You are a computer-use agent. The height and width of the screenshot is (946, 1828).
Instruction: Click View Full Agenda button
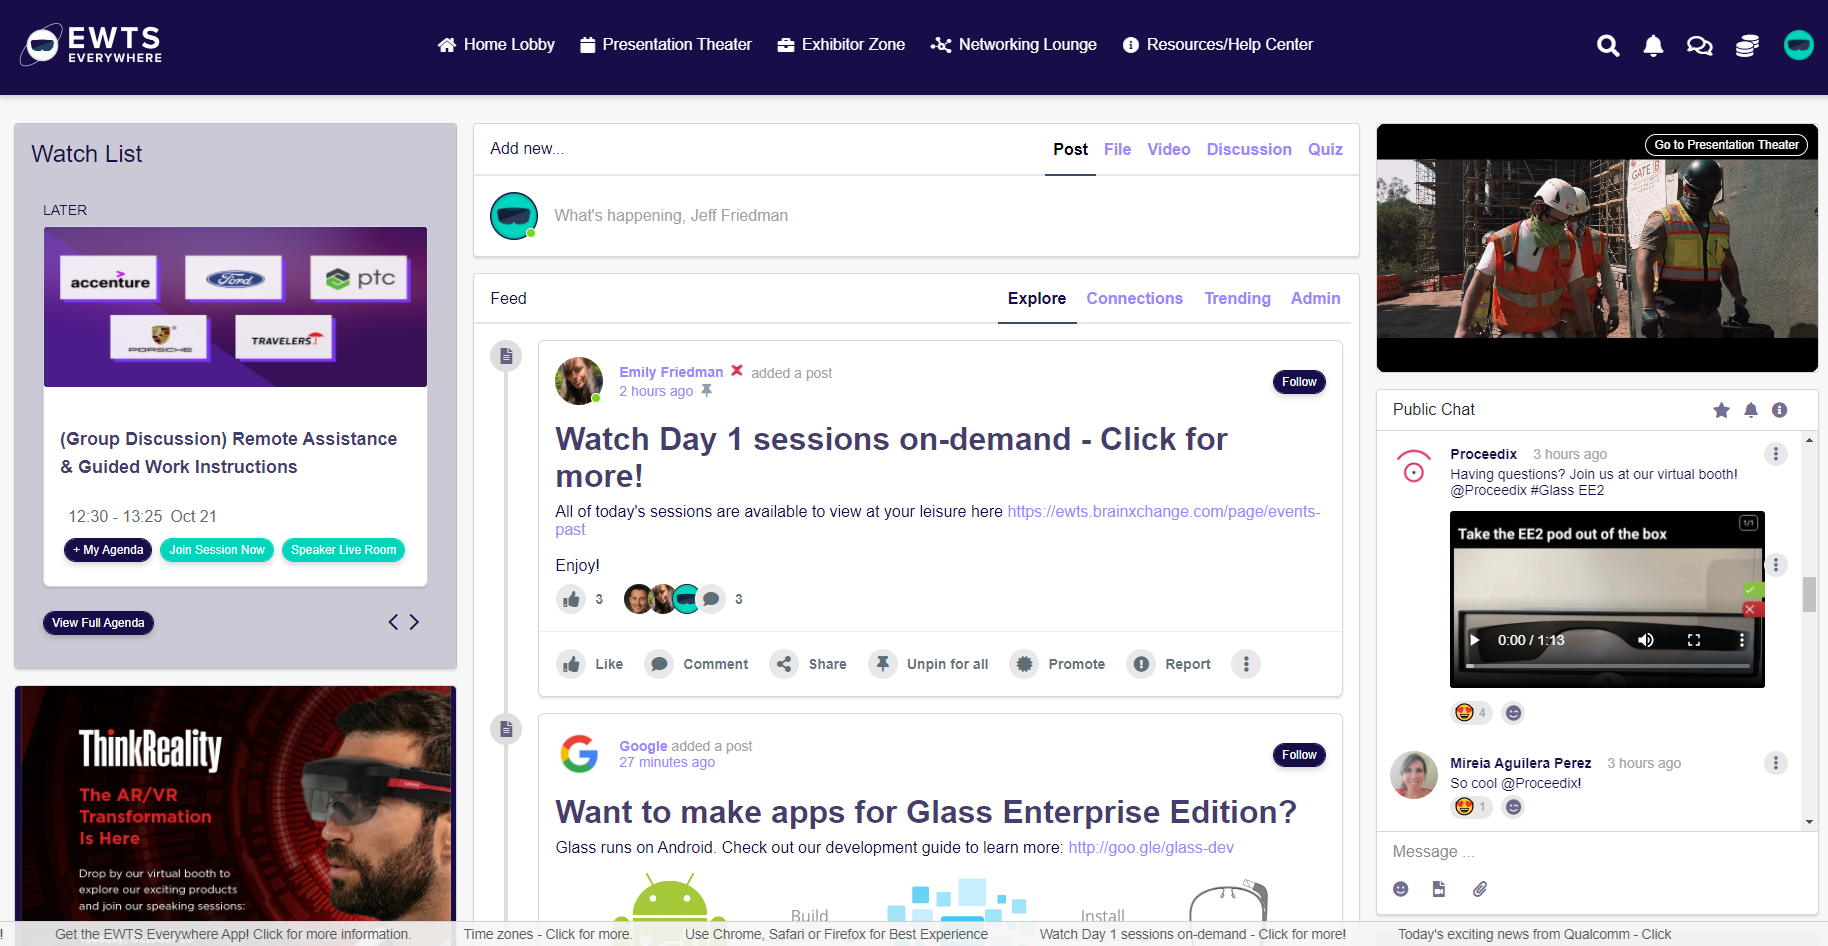[98, 623]
